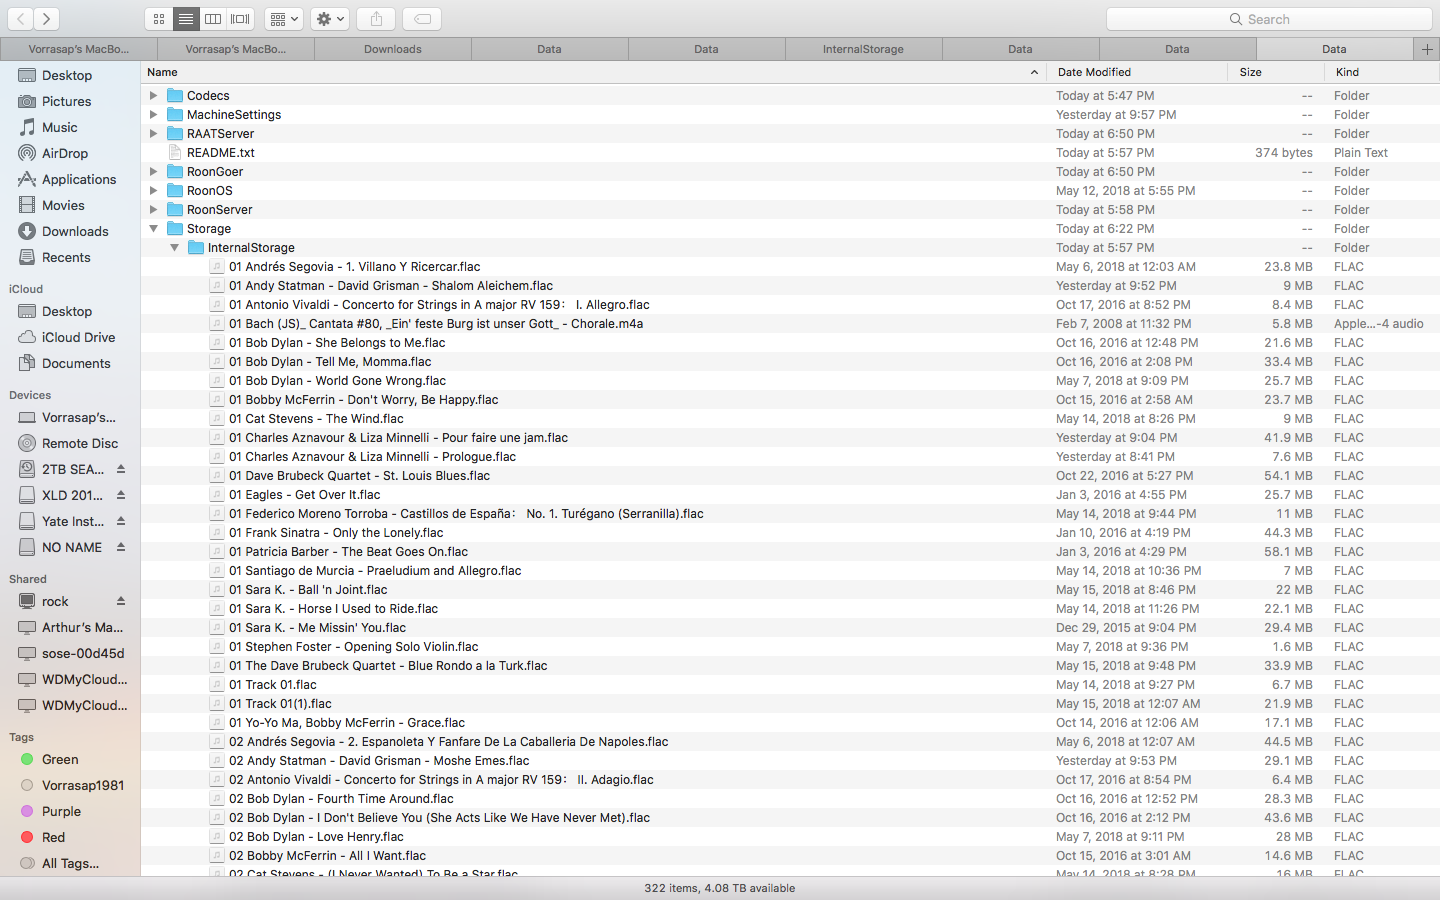Switch to first Vorrasap's MacBo... tab

tap(78, 49)
